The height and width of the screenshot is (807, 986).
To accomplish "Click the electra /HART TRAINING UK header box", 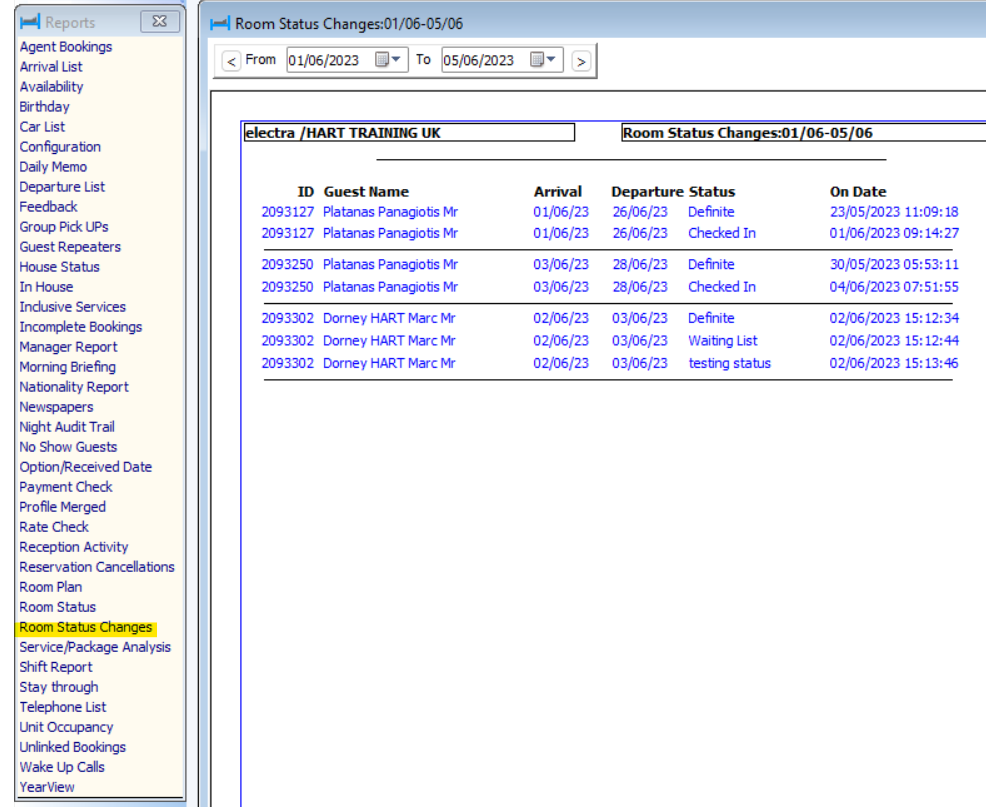I will click(409, 133).
